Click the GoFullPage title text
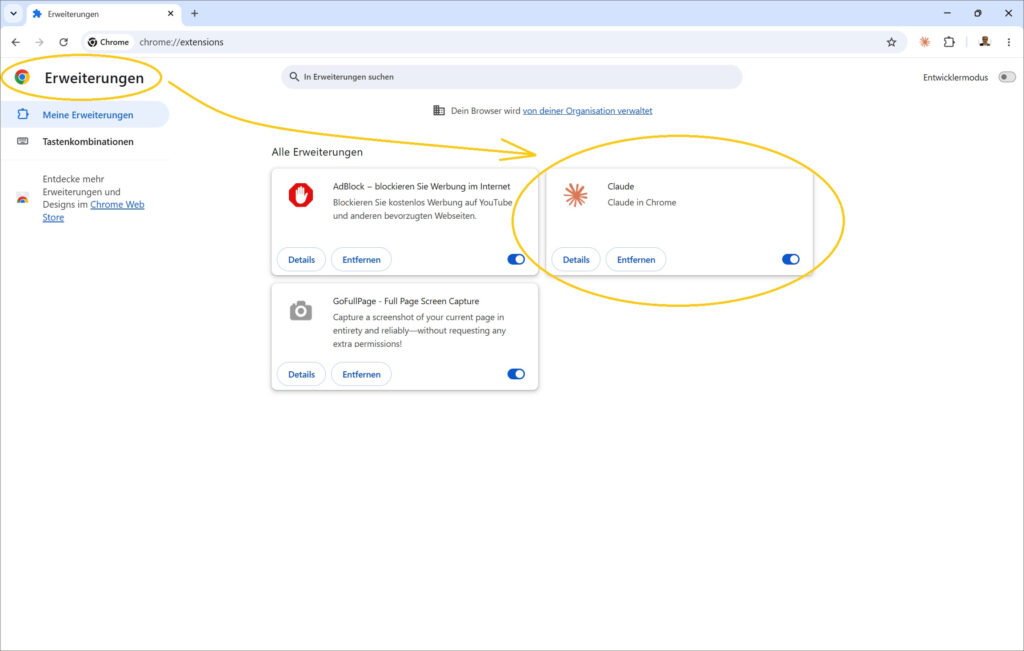 406,301
